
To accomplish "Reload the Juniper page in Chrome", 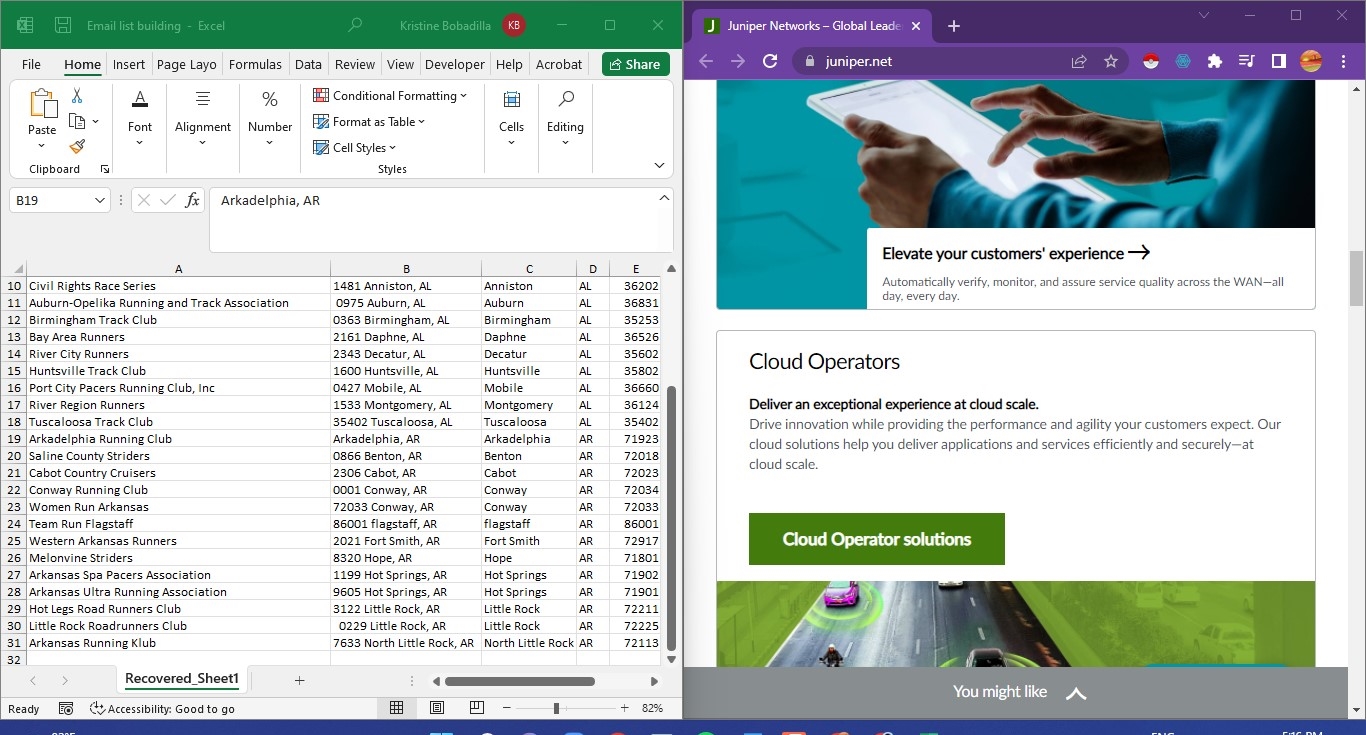I will click(770, 61).
